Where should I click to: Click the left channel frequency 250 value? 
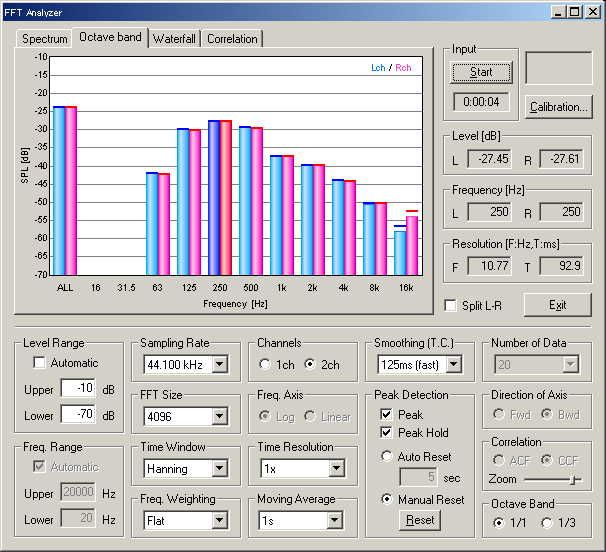click(x=489, y=212)
